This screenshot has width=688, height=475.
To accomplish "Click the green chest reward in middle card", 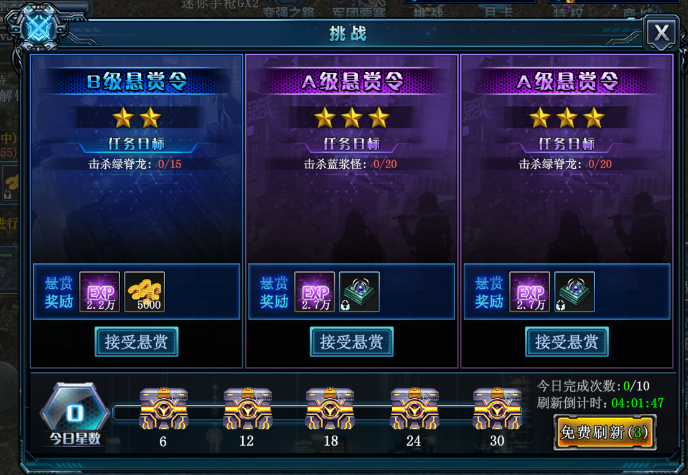I will (x=359, y=292).
